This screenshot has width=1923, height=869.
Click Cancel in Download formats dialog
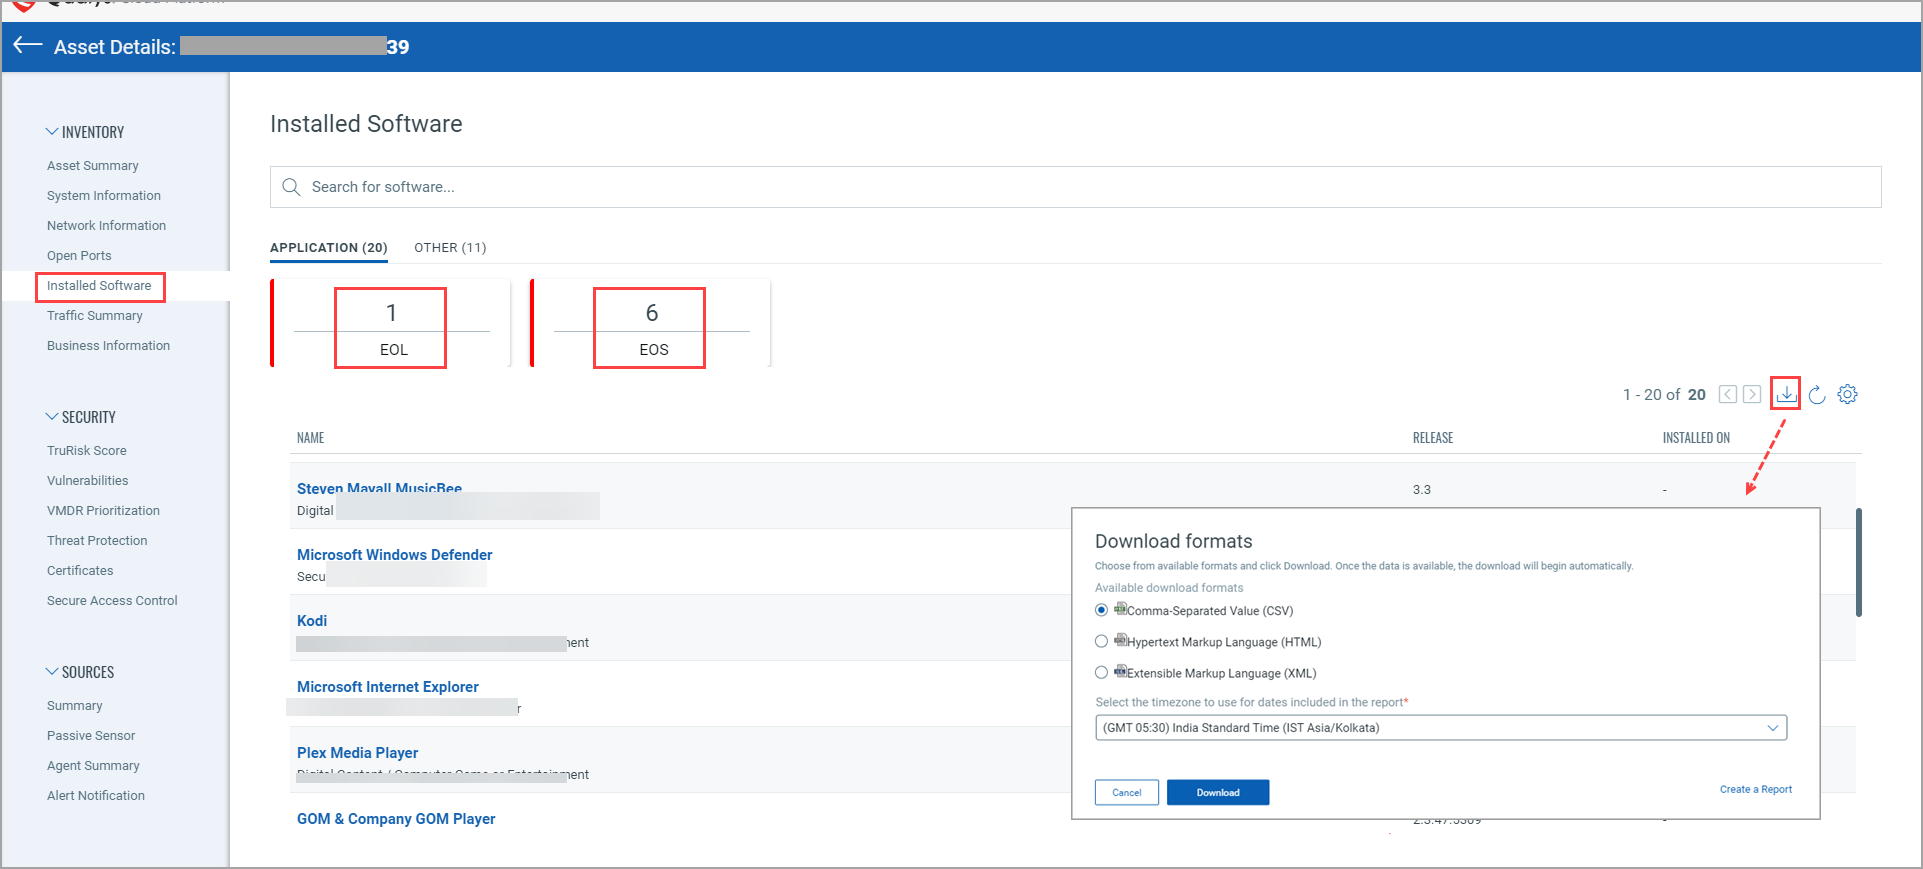click(x=1127, y=793)
